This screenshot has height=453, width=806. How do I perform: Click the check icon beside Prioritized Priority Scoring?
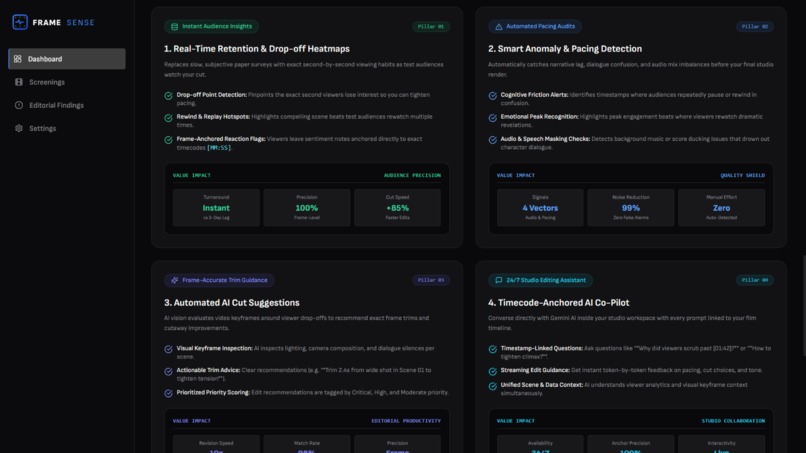[x=168, y=393]
